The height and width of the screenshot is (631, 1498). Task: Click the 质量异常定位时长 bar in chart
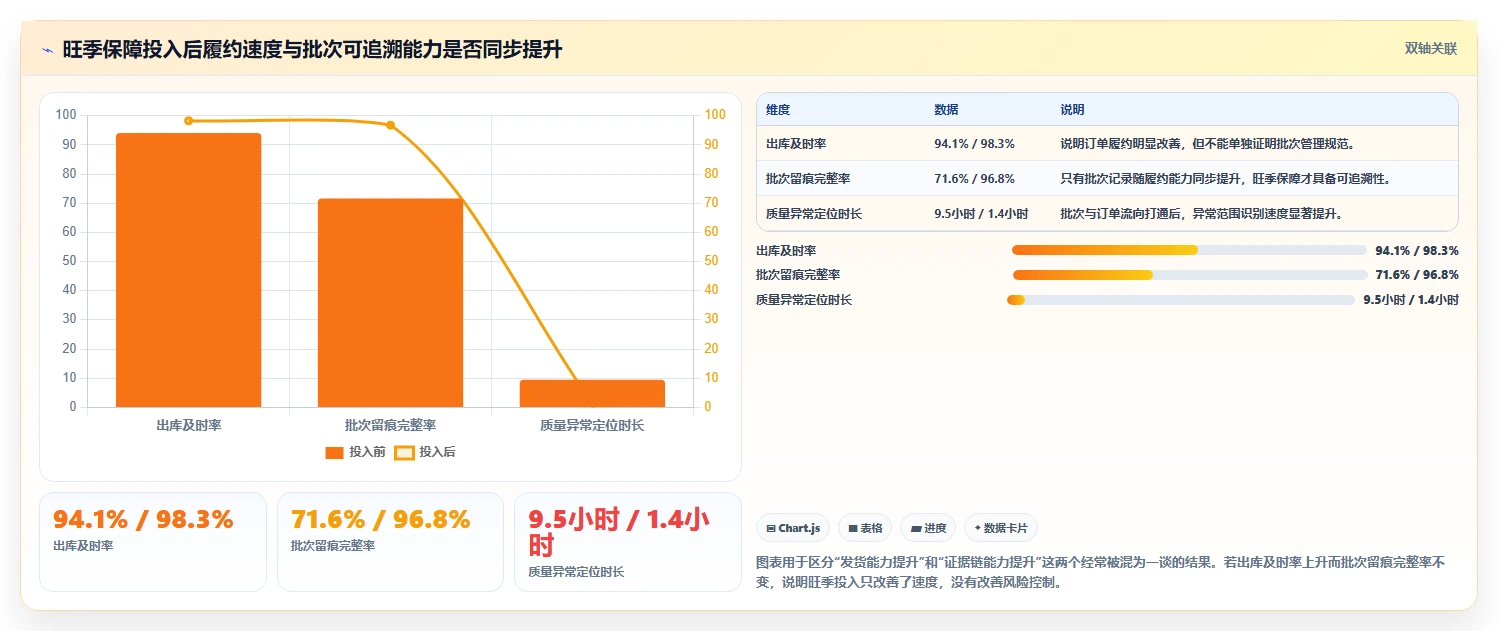(592, 393)
